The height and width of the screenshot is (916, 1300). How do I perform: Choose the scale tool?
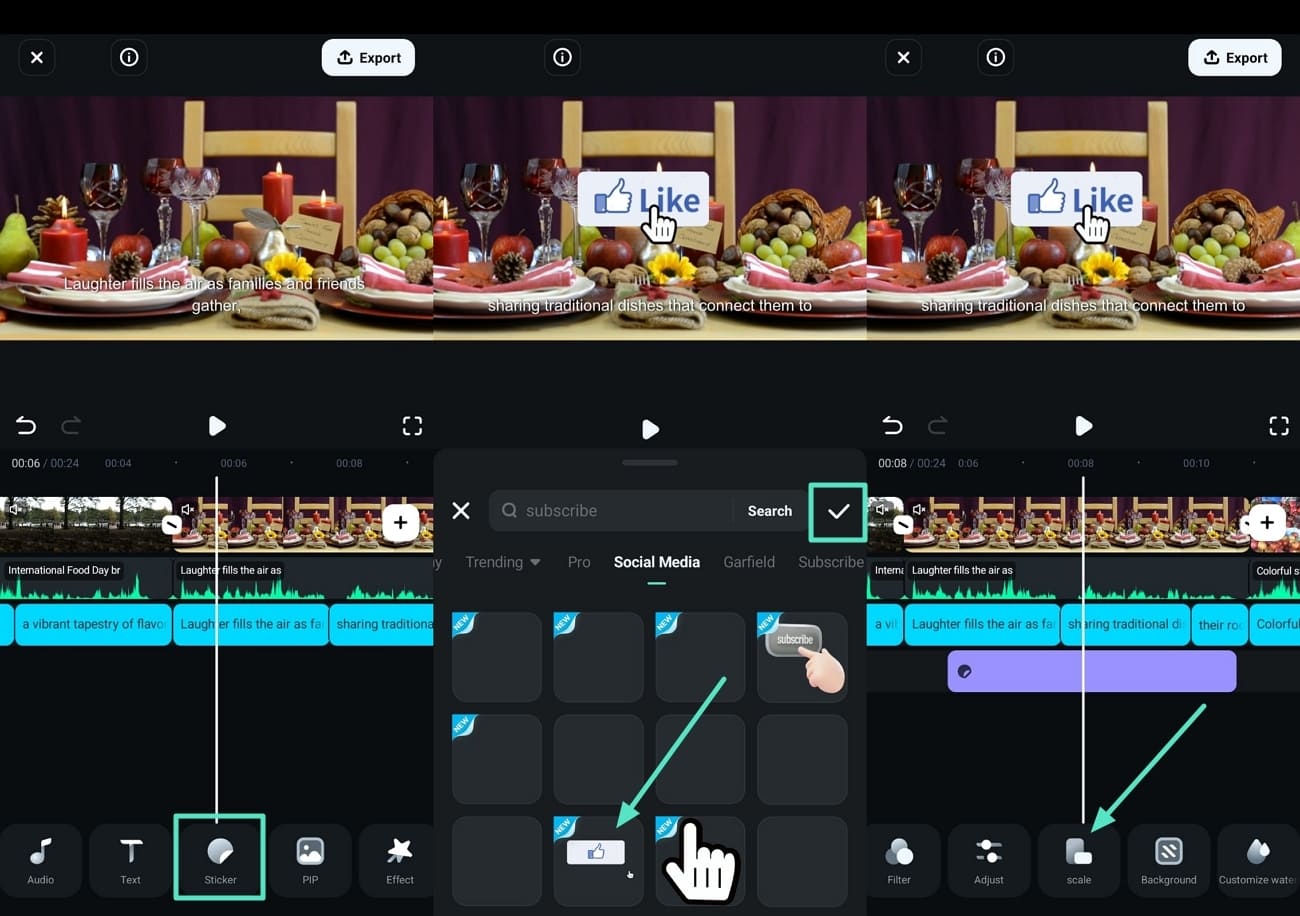tap(1078, 861)
